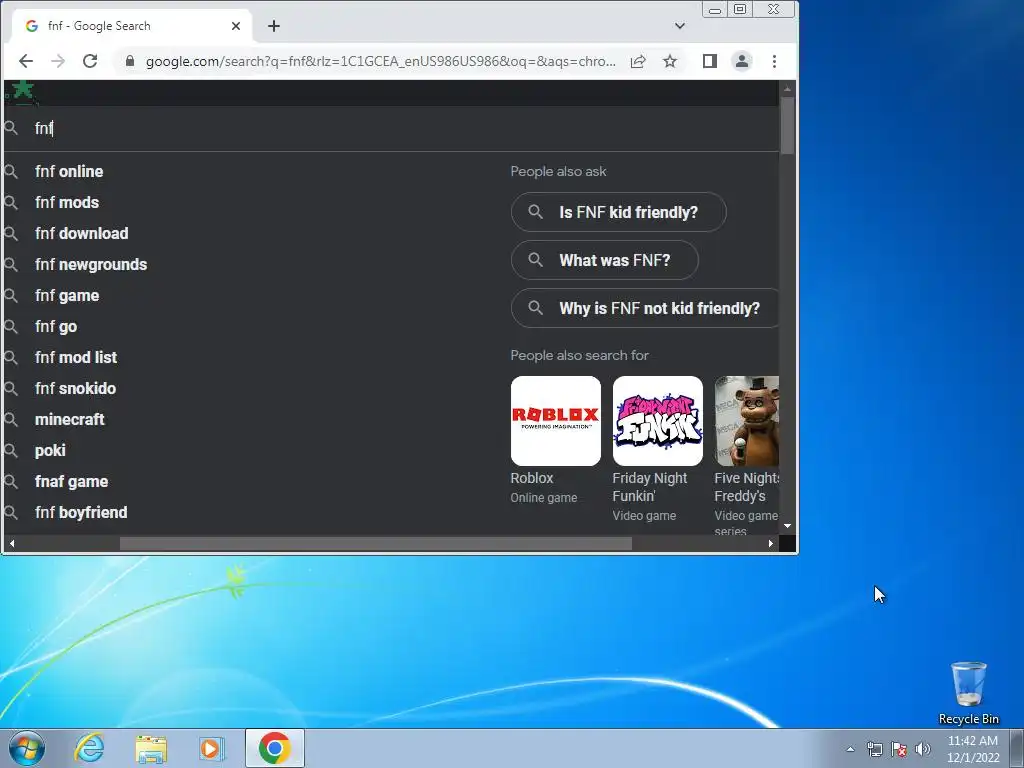Click the address bar URL

tap(380, 61)
